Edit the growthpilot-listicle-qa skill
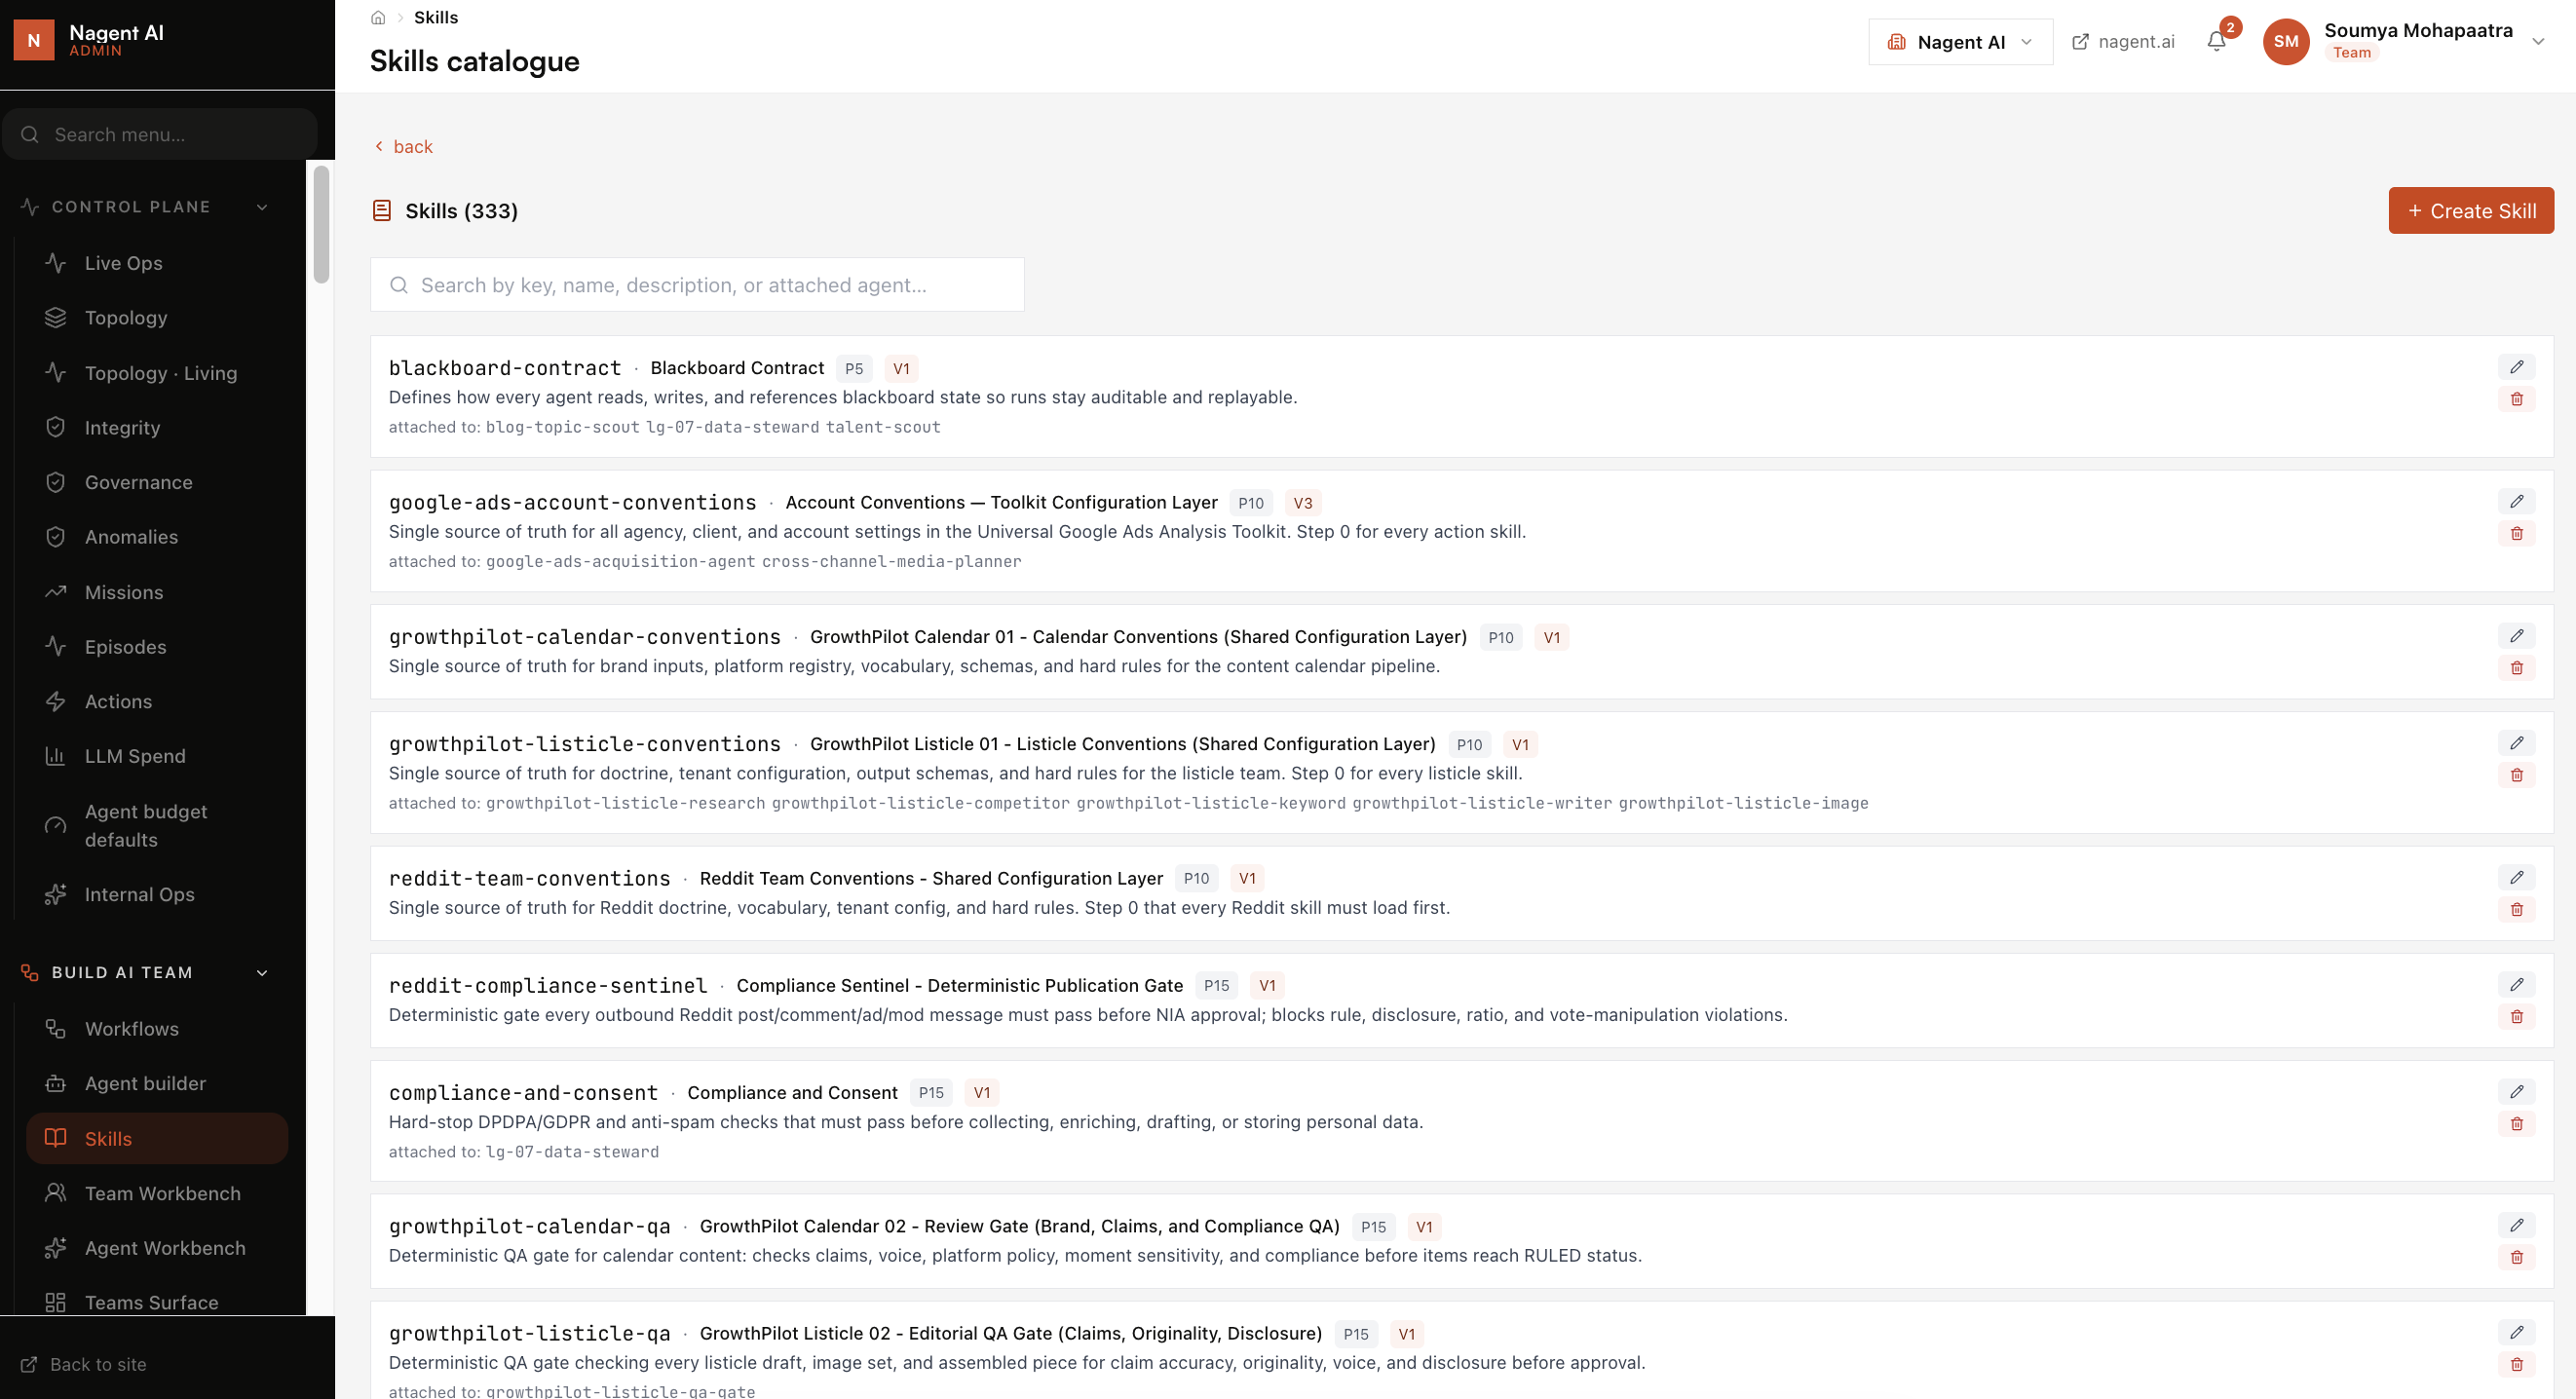 pos(2516,1332)
